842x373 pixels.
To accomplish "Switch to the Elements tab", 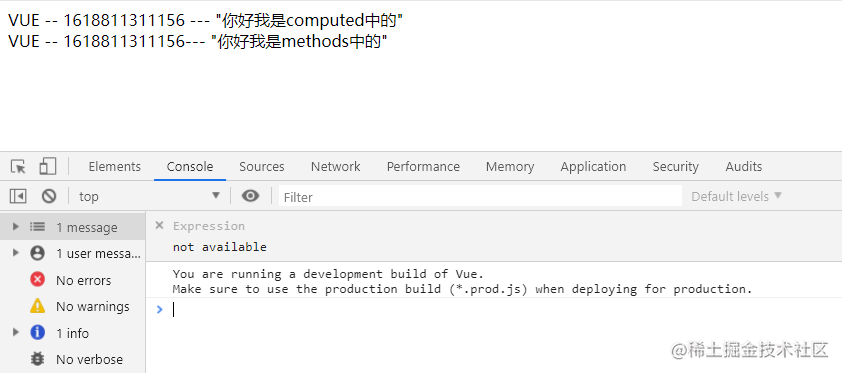I will point(114,166).
